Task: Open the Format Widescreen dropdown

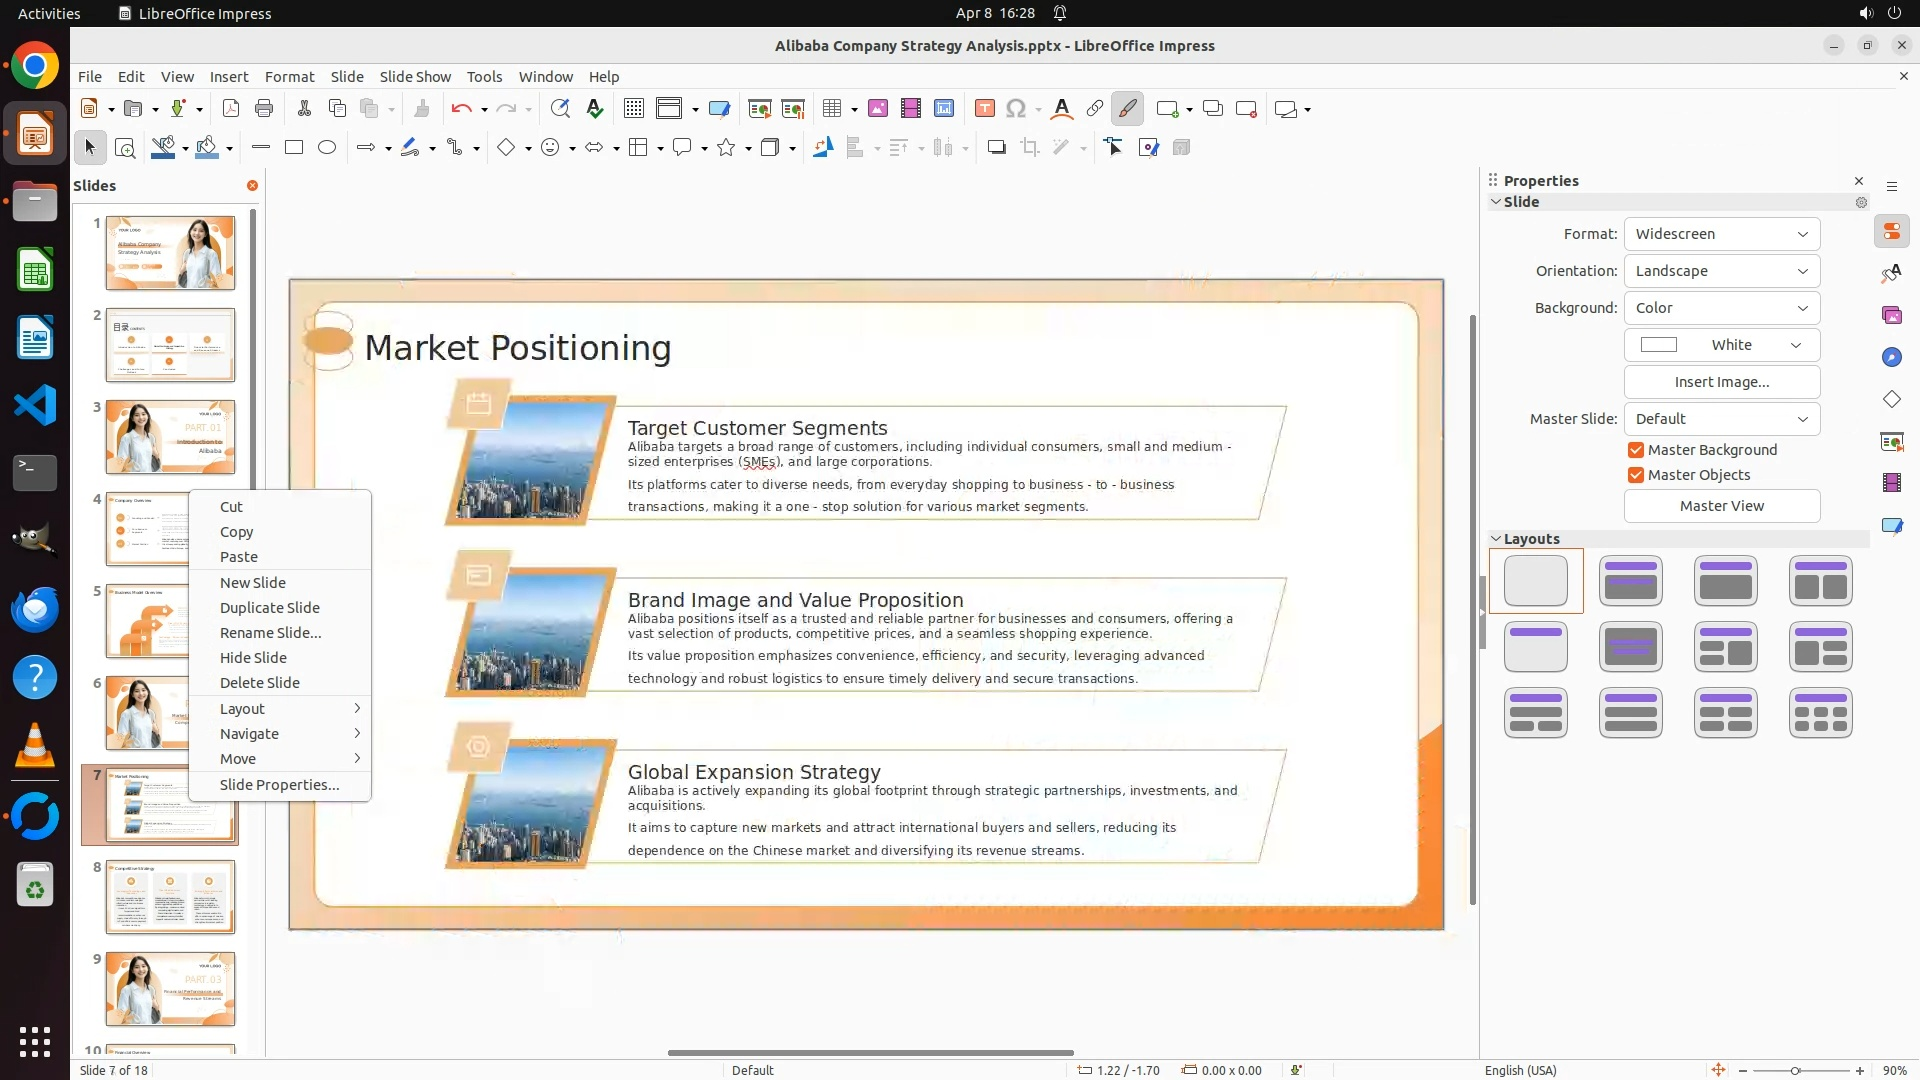Action: (x=1721, y=234)
